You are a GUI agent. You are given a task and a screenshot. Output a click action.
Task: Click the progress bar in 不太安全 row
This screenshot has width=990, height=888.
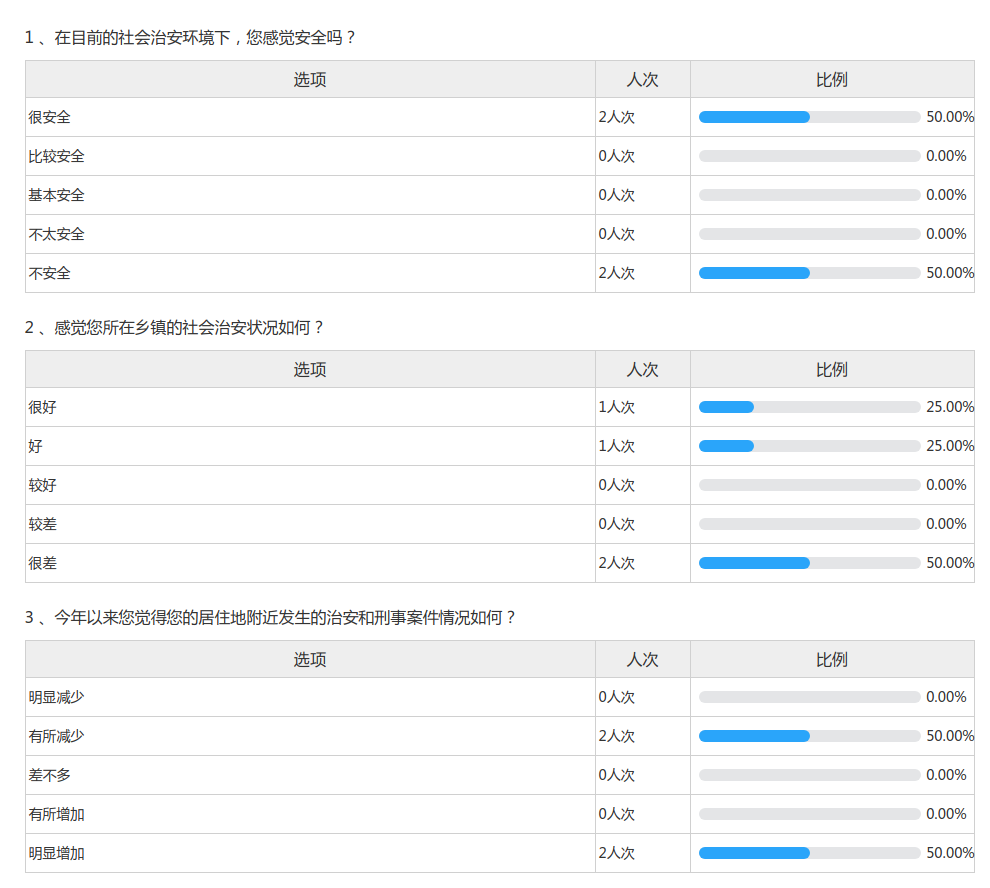click(x=809, y=234)
